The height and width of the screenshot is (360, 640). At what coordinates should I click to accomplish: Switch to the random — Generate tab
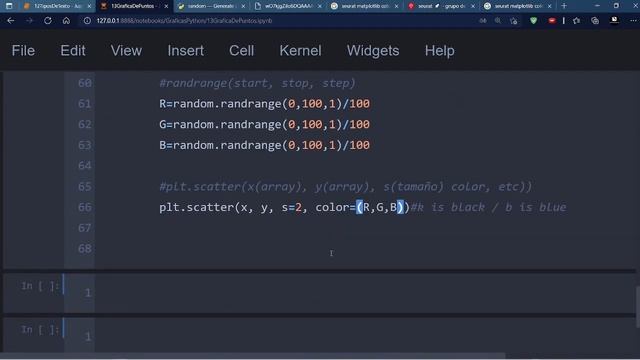click(x=211, y=6)
